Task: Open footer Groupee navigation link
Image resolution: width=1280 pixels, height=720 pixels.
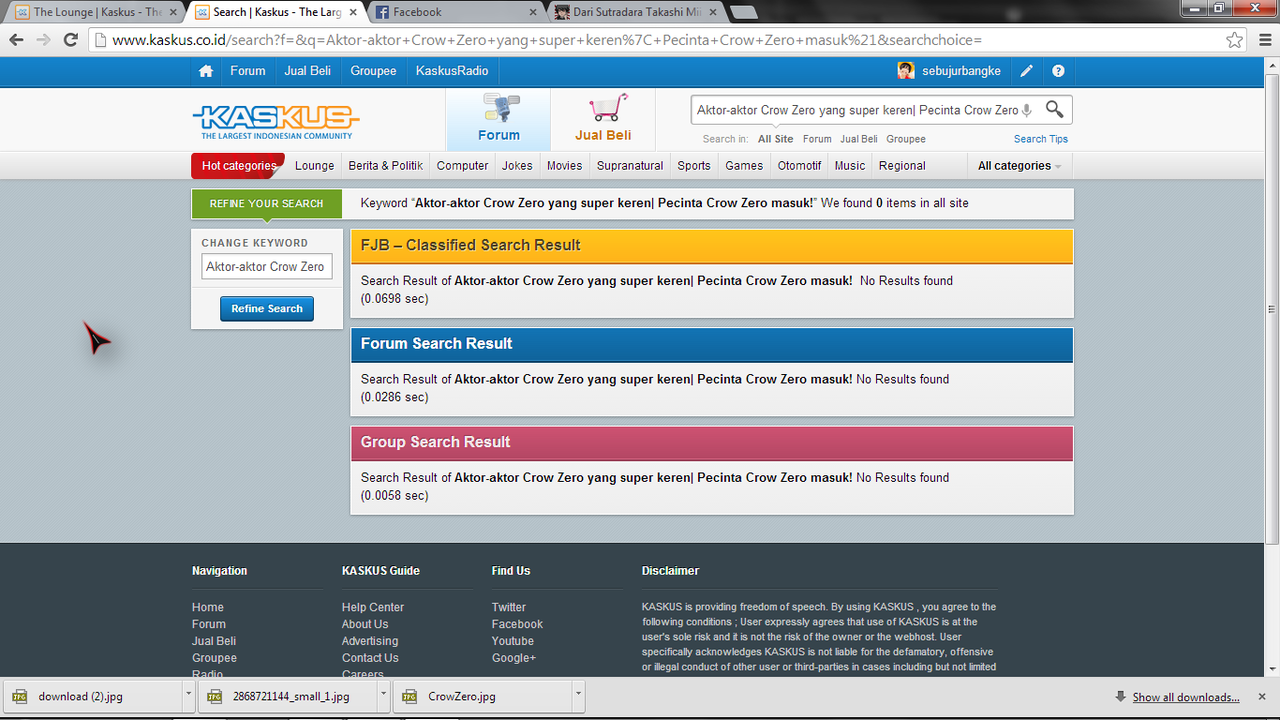Action: [214, 658]
